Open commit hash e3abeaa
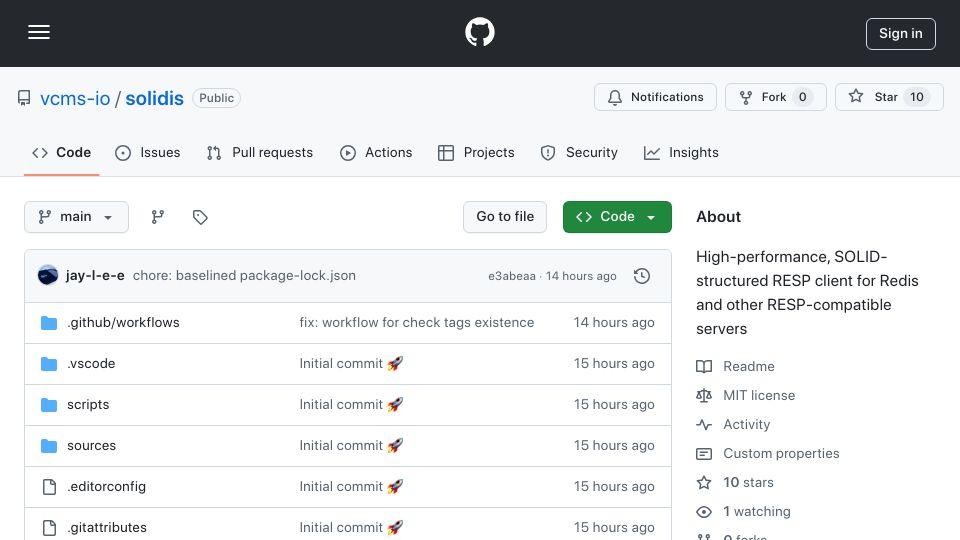960x540 pixels. (x=512, y=276)
